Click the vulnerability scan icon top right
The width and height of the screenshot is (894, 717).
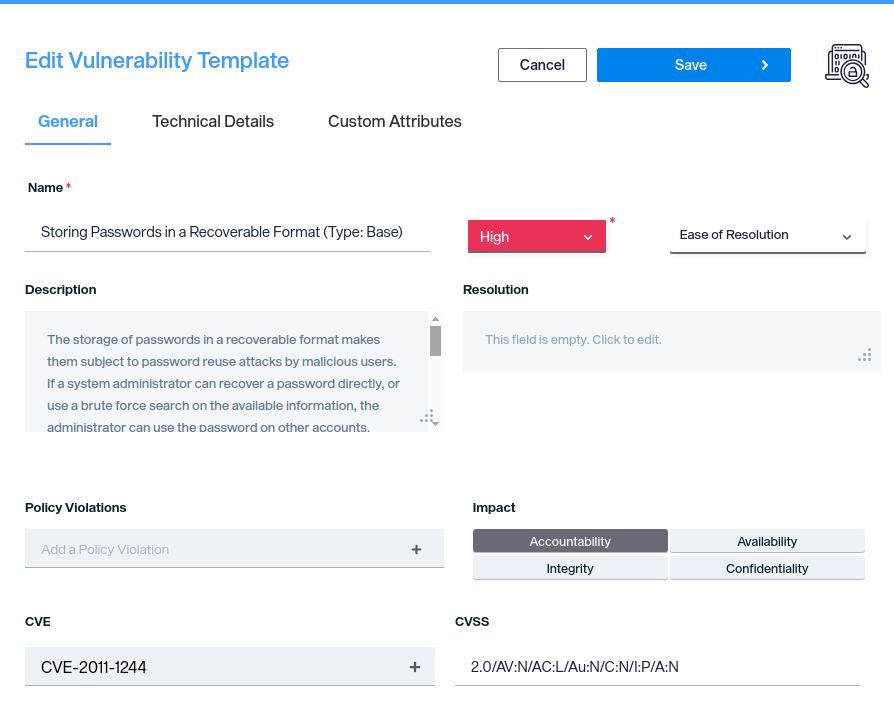(846, 66)
